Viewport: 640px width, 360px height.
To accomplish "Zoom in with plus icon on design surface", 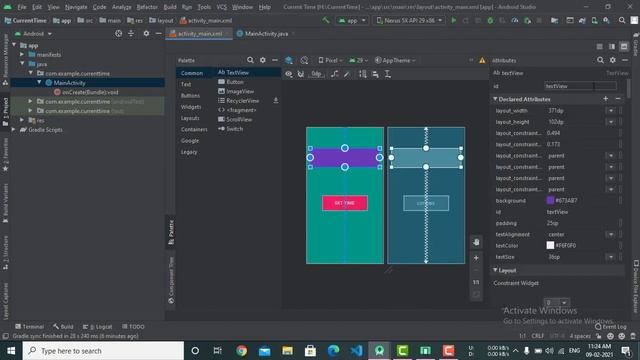I will coord(476,258).
